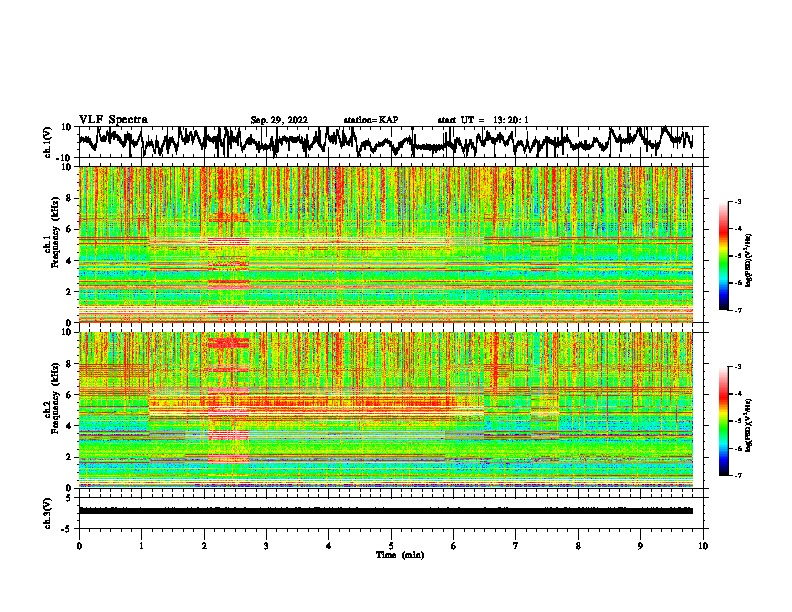Click the "3" minute tick on Time axis
The width and height of the screenshot is (792, 612).
pyautogui.click(x=266, y=546)
